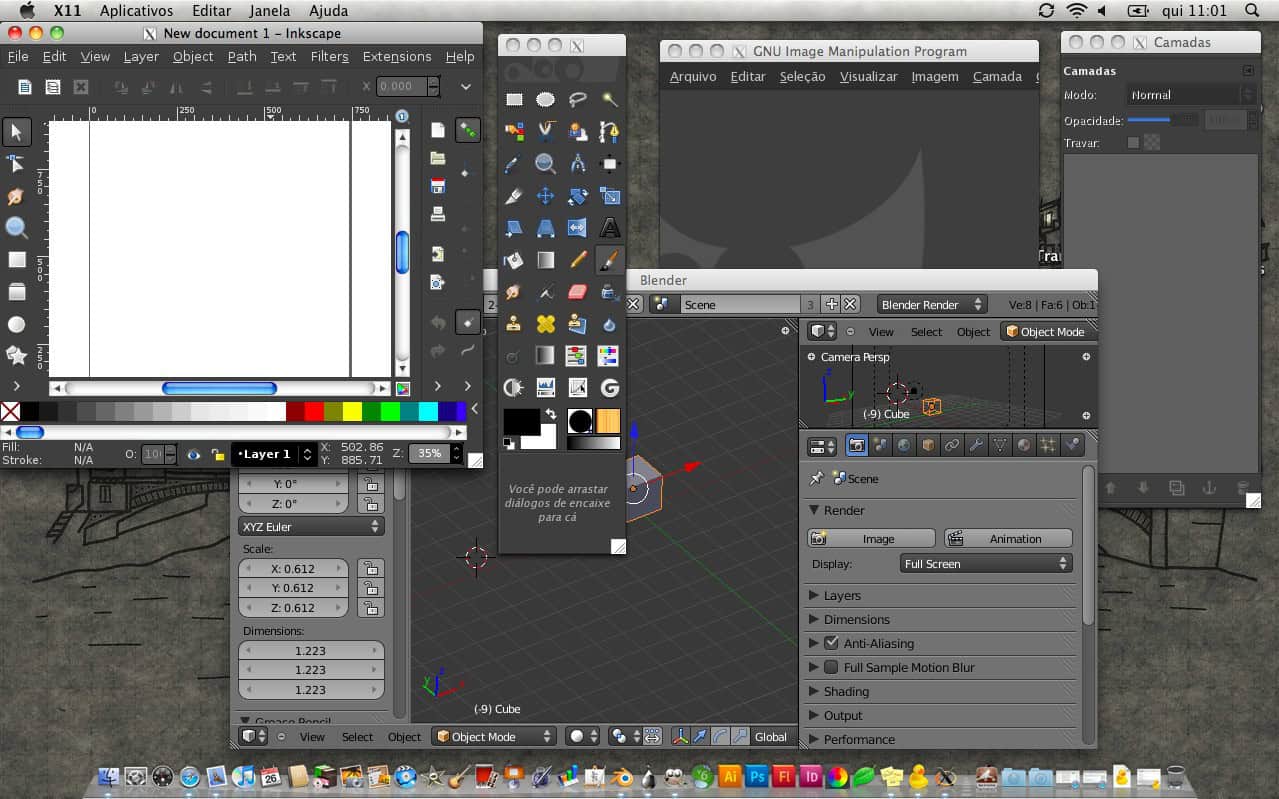This screenshot has width=1279, height=799.
Task: Open the Extensions menu in Inkscape
Action: pos(397,57)
